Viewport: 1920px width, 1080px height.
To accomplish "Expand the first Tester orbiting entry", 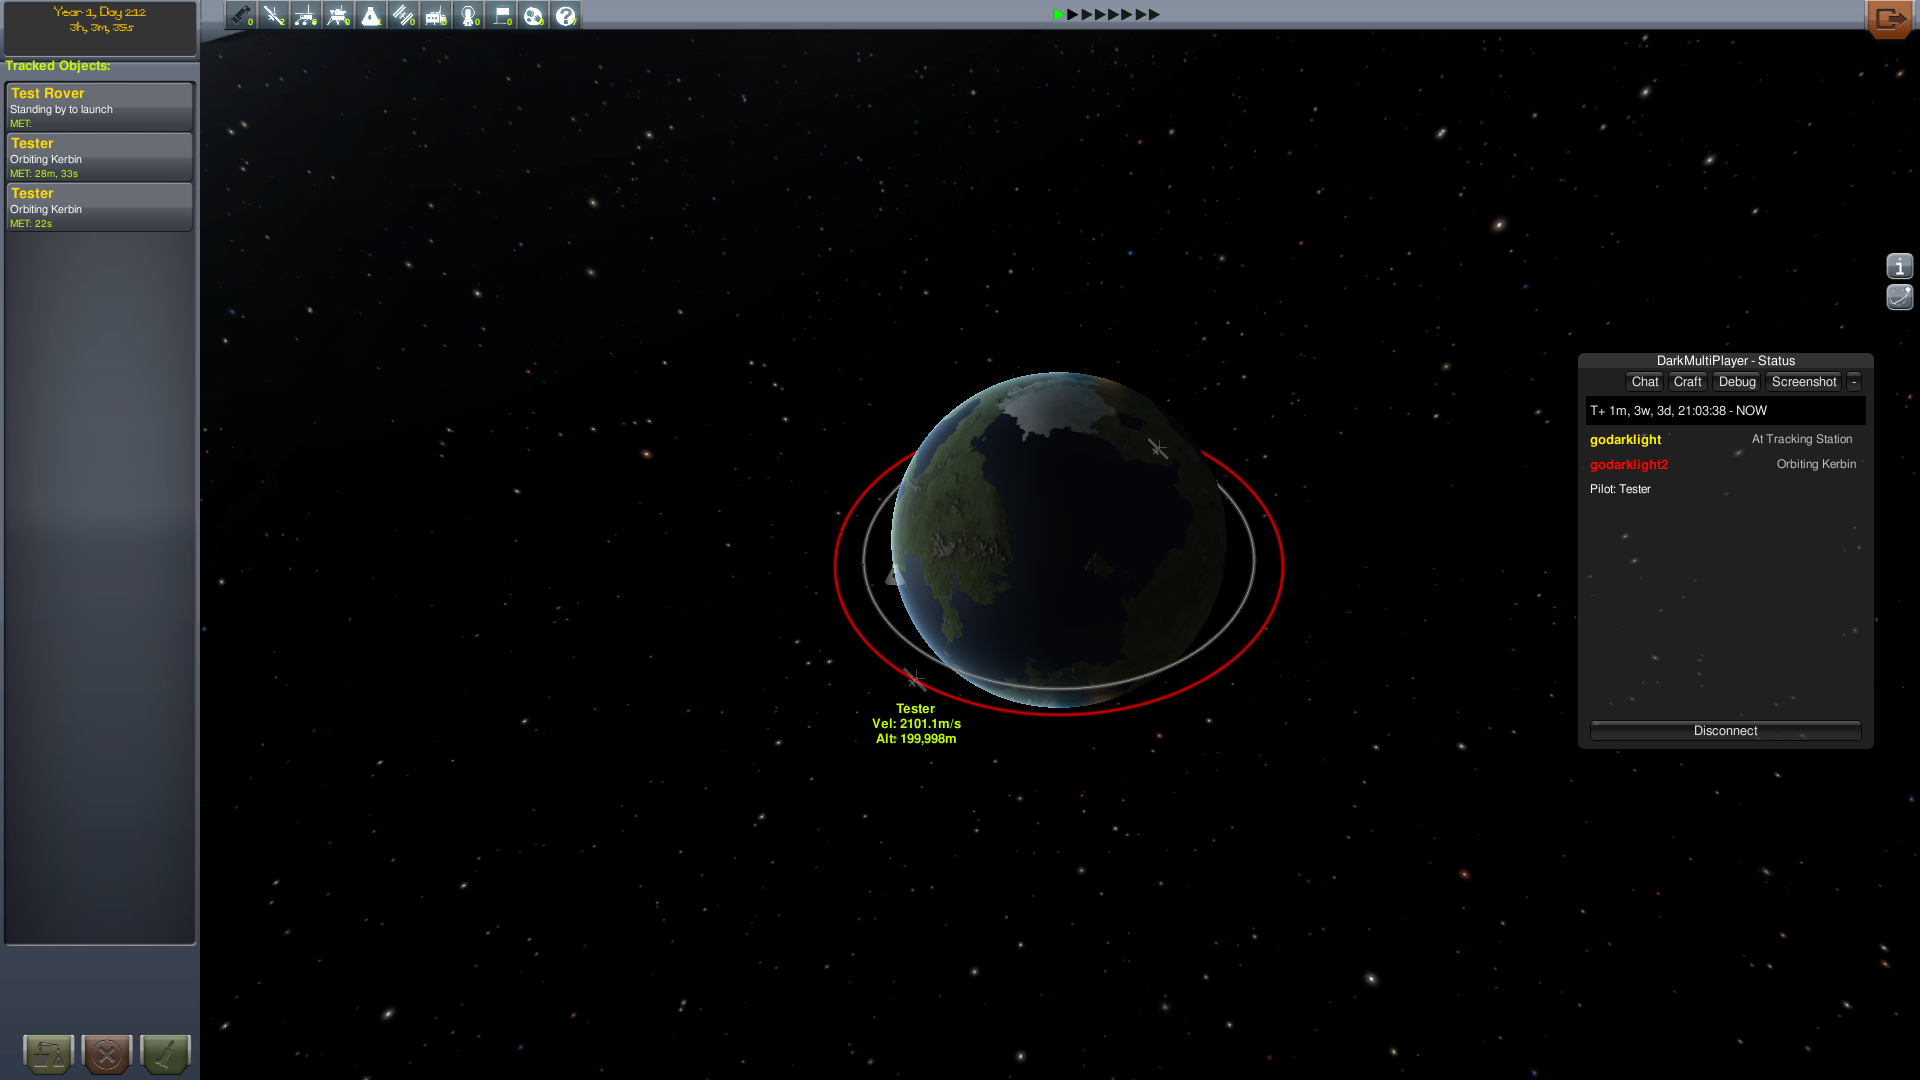I will pyautogui.click(x=99, y=156).
